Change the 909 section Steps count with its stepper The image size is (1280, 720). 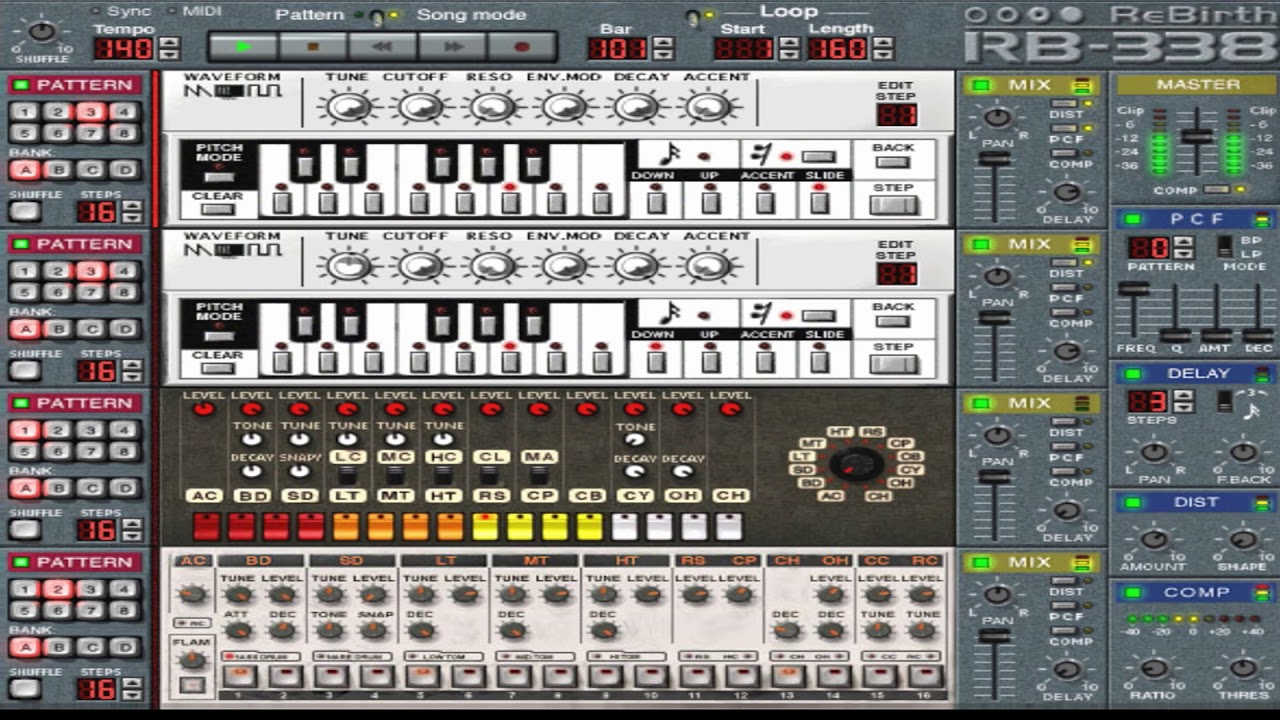(x=131, y=689)
